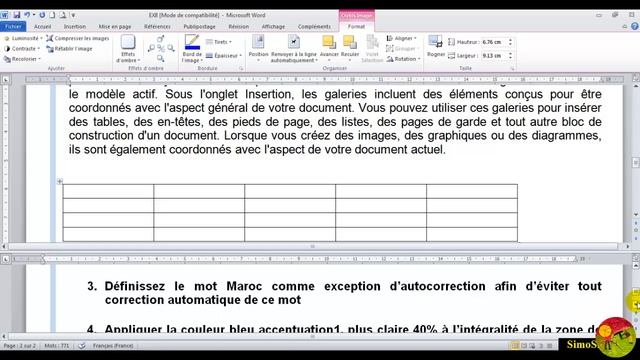This screenshot has width=640, height=360.
Task: Open the Contraste dropdown
Action: 22,49
